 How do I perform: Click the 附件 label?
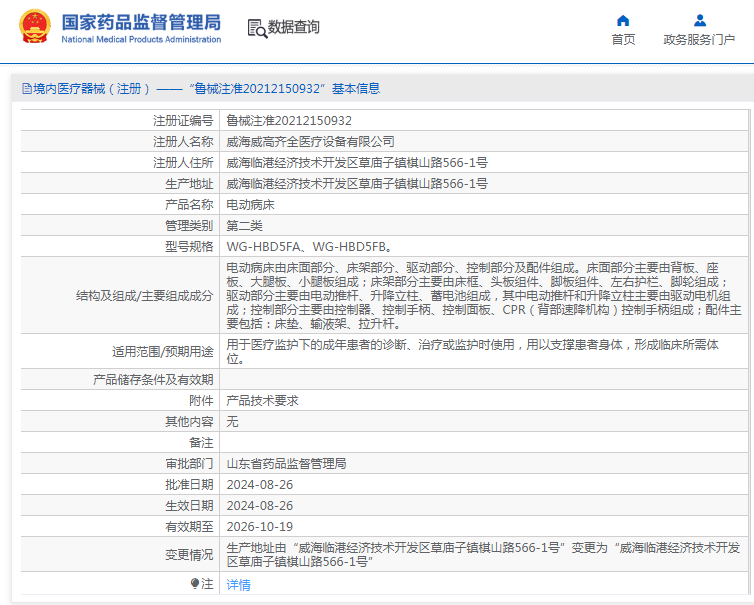[x=201, y=401]
